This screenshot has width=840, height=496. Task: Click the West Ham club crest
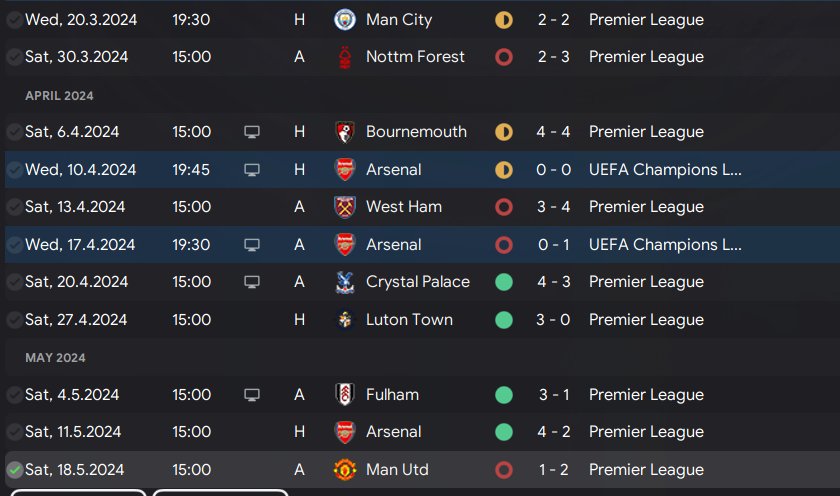click(345, 207)
